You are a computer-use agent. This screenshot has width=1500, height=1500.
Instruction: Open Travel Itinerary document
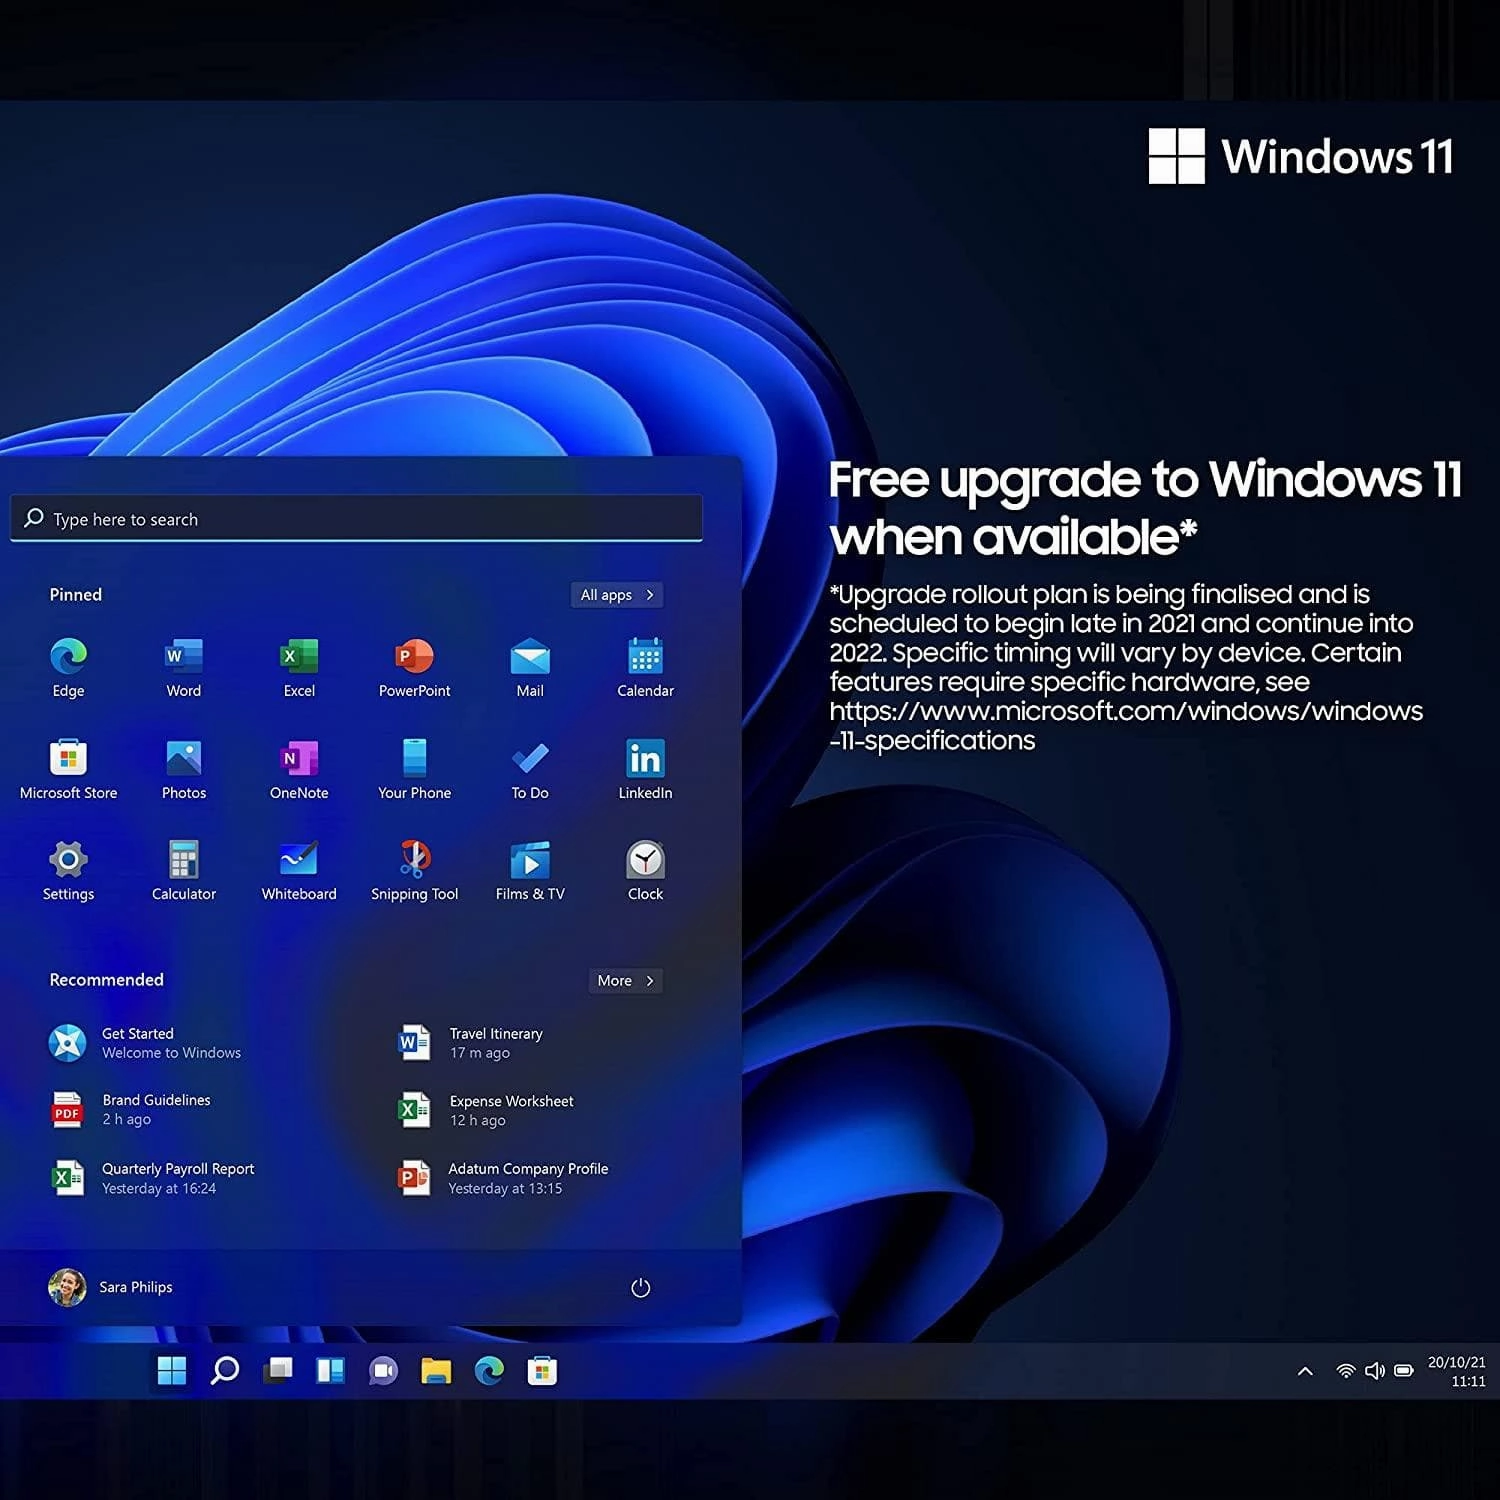click(471, 1043)
